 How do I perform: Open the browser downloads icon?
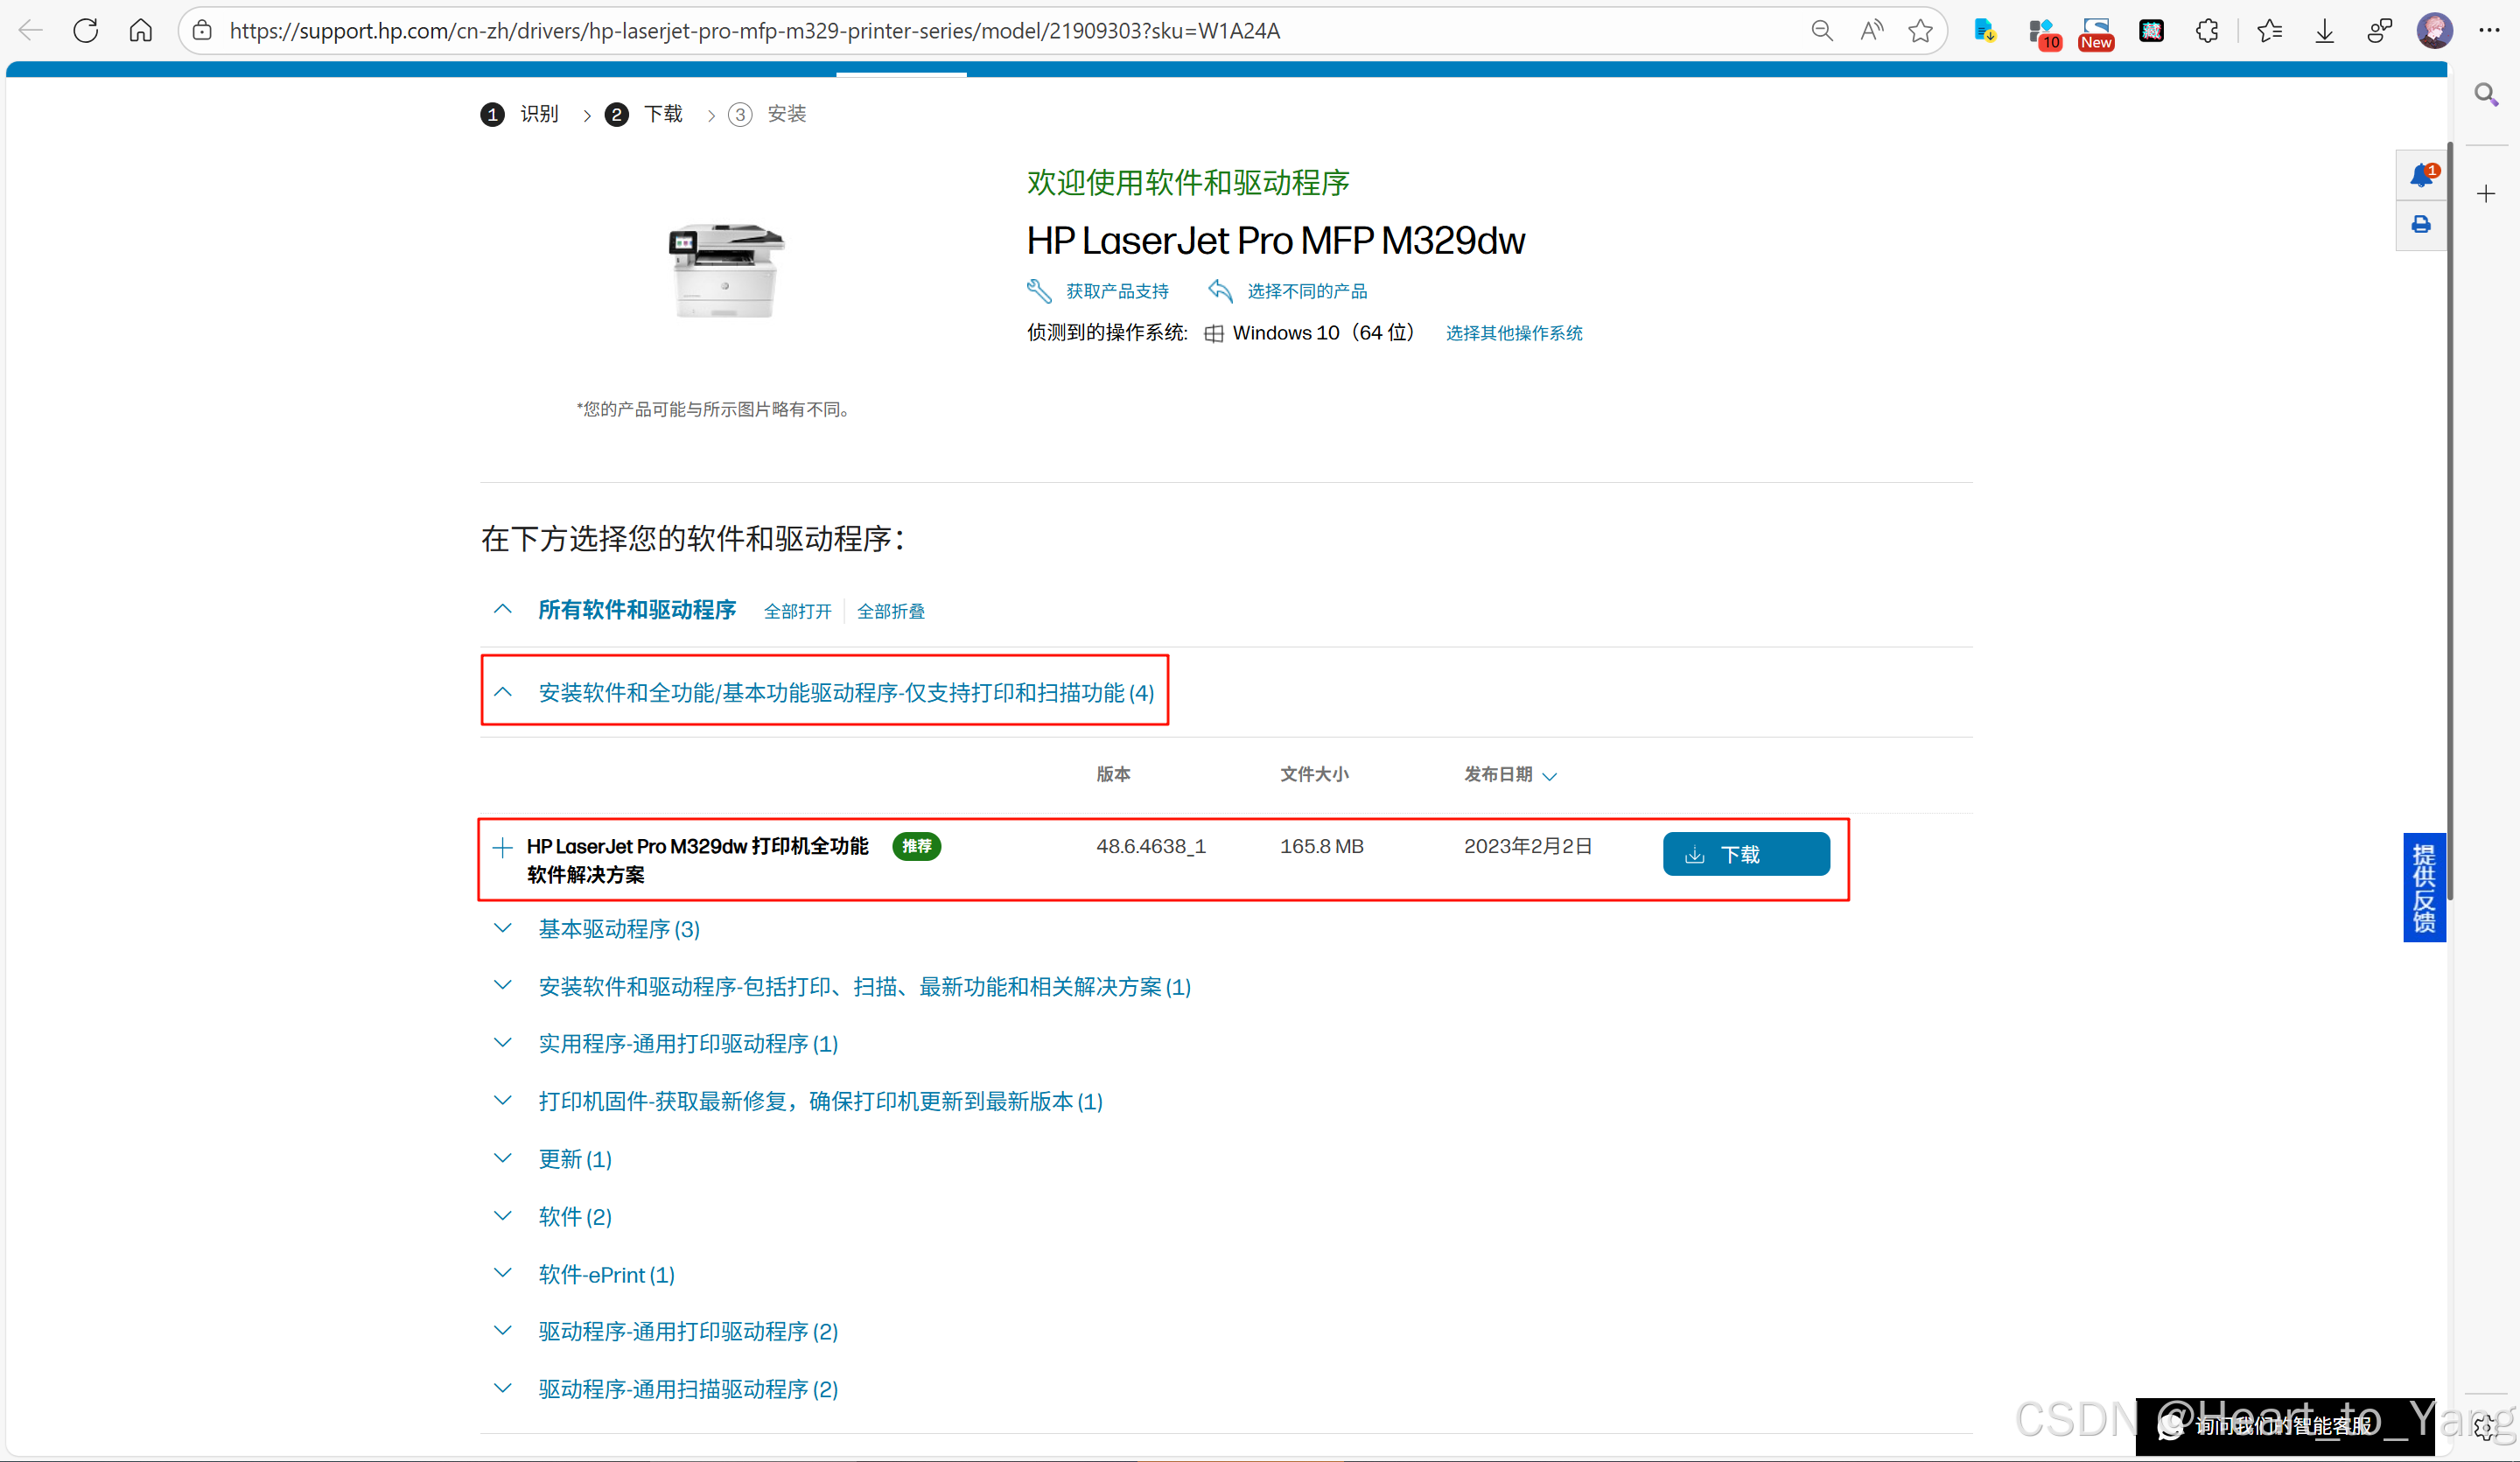[2325, 31]
